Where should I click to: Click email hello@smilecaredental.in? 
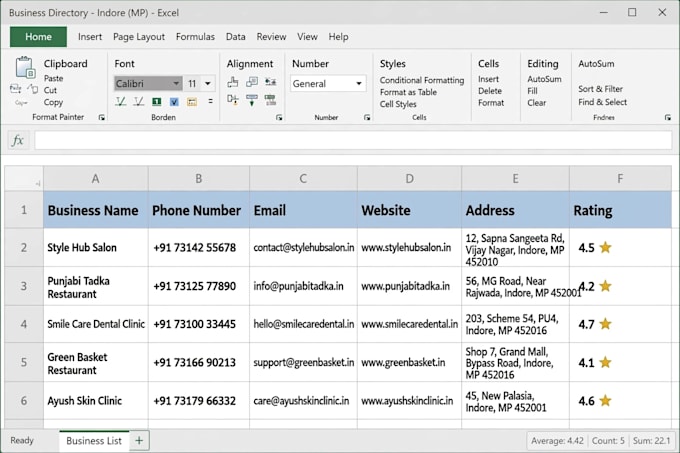[x=304, y=324]
